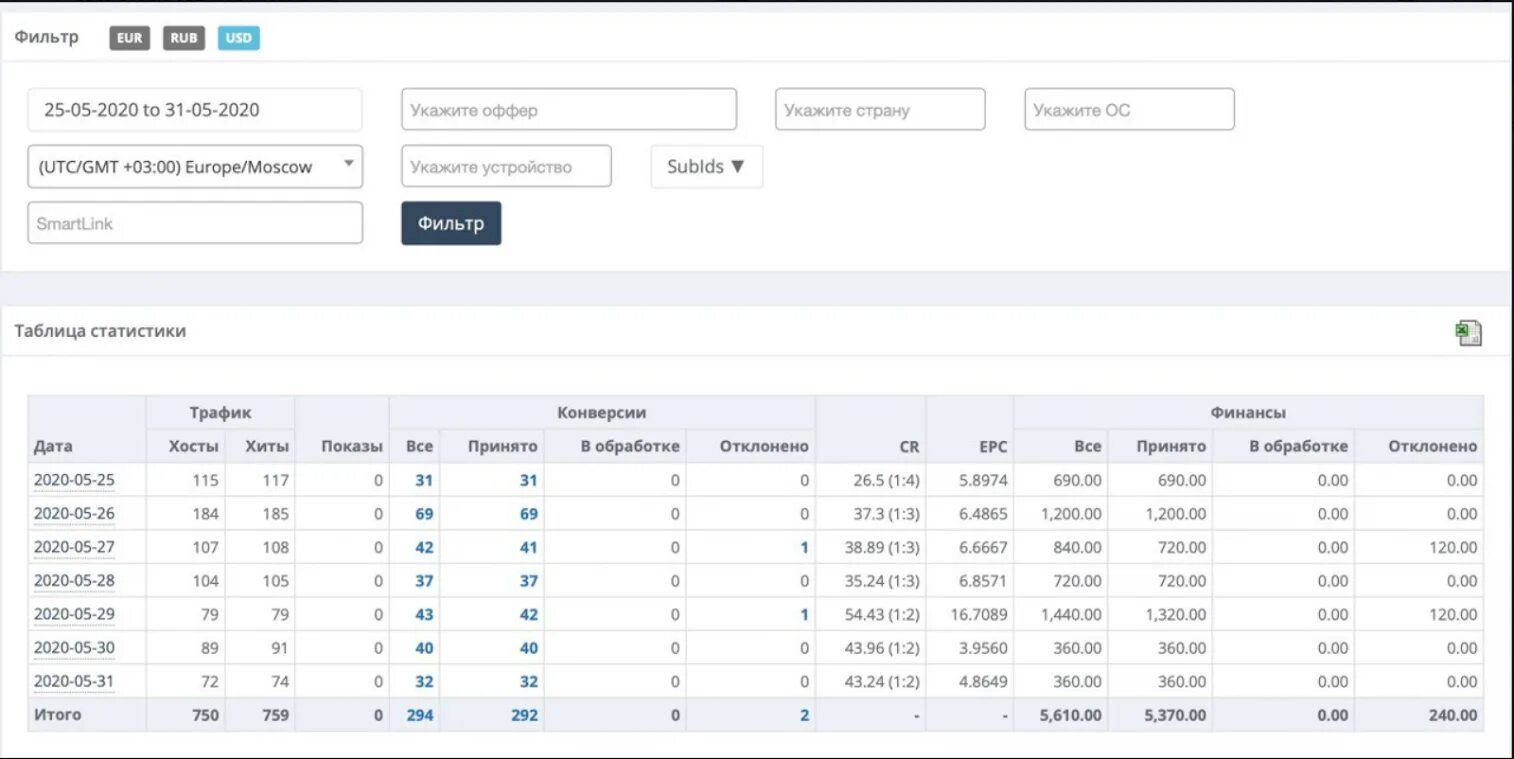Open the 2020-05-25 date link
The width and height of the screenshot is (1514, 759).
click(74, 480)
